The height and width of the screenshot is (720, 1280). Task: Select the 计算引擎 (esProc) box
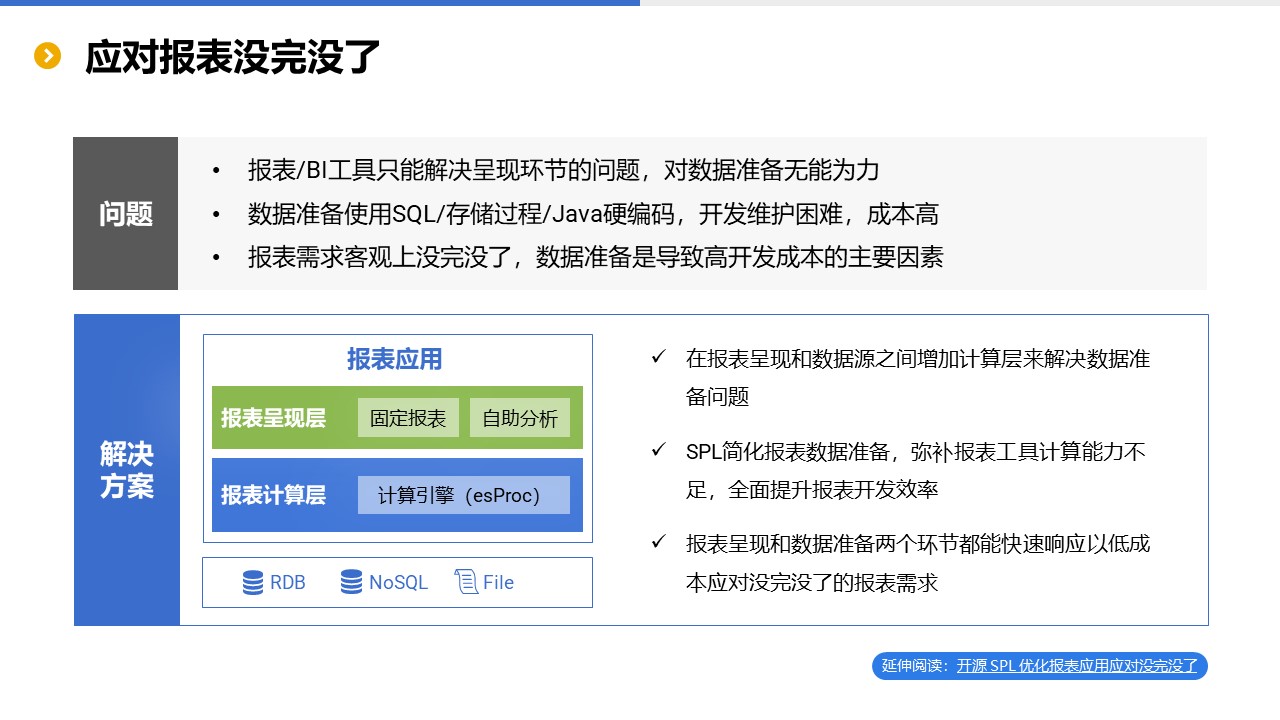point(464,495)
